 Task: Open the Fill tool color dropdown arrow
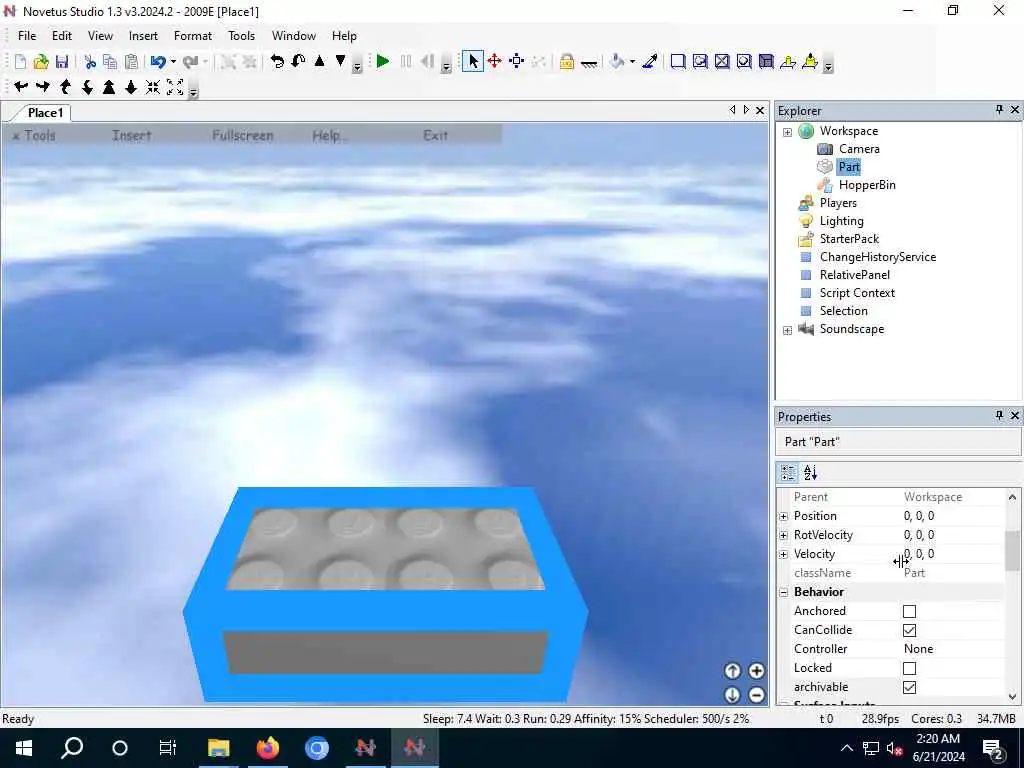click(x=632, y=61)
